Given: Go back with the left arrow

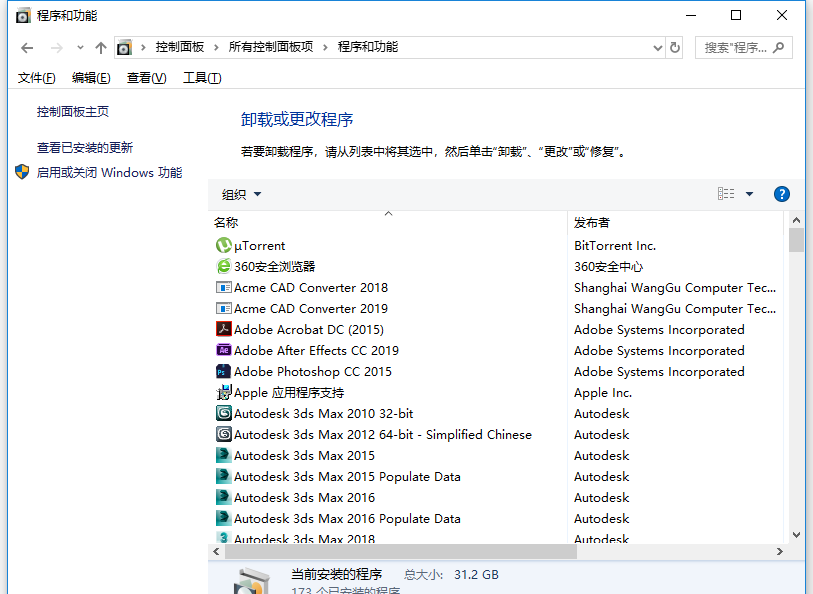Looking at the screenshot, I should [x=27, y=48].
